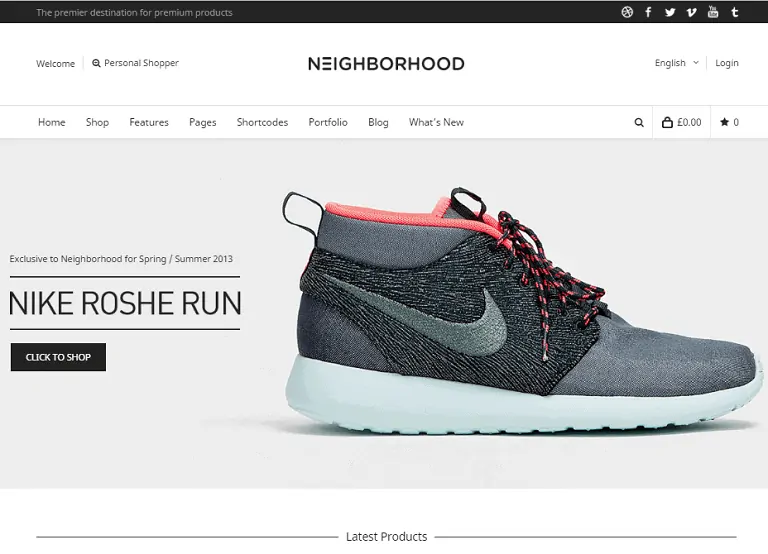Viewport: 768px width, 554px height.
Task: Open the Personal Shopper link
Action: (135, 63)
